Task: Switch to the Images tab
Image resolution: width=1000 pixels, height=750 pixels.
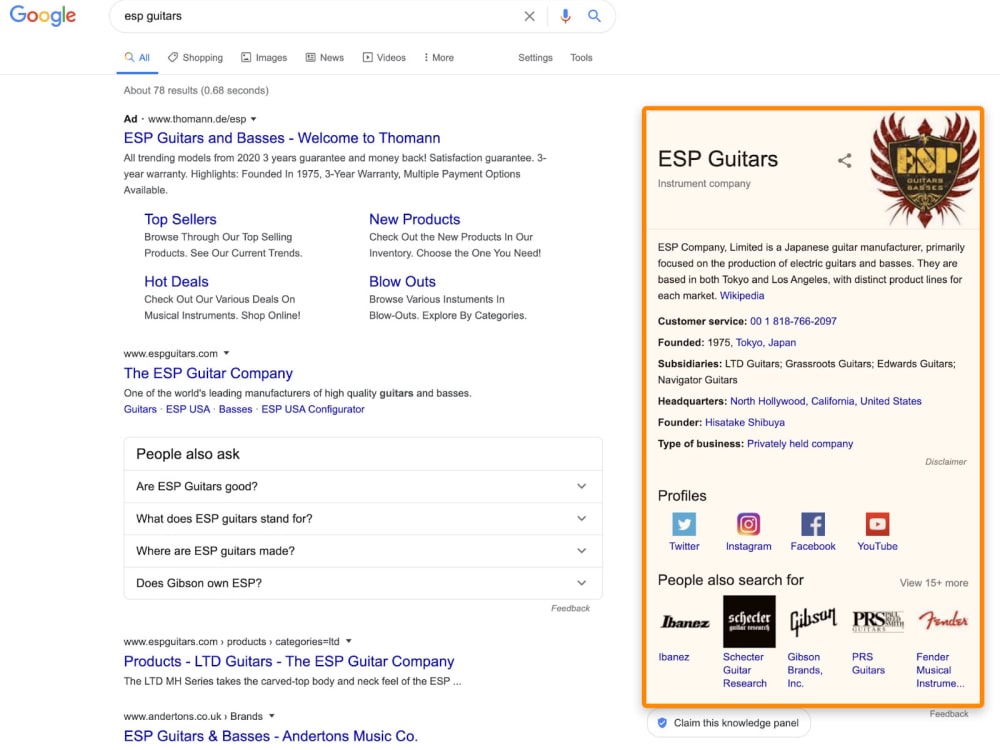Action: pyautogui.click(x=264, y=57)
